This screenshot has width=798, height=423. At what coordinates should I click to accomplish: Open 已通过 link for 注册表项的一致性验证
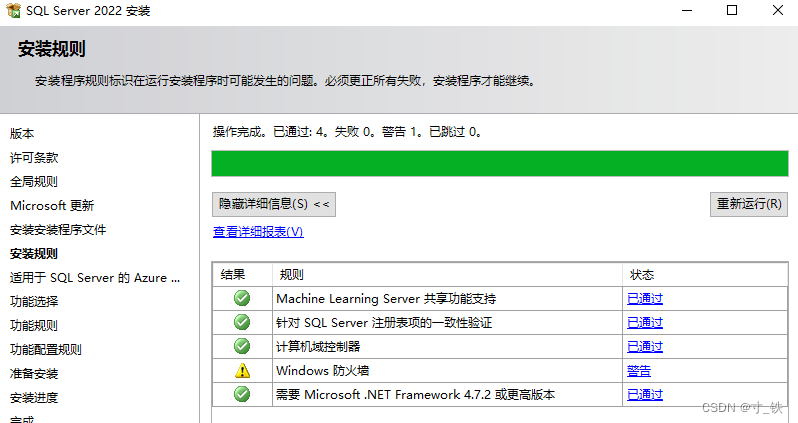click(x=645, y=323)
